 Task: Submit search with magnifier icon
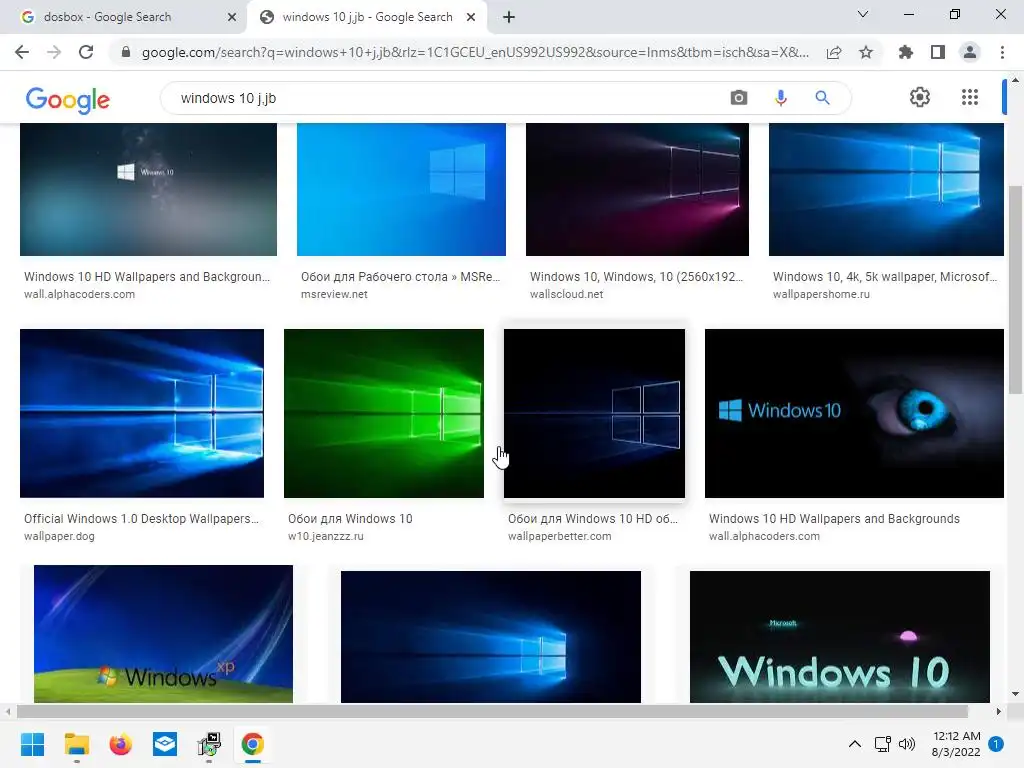coord(822,98)
